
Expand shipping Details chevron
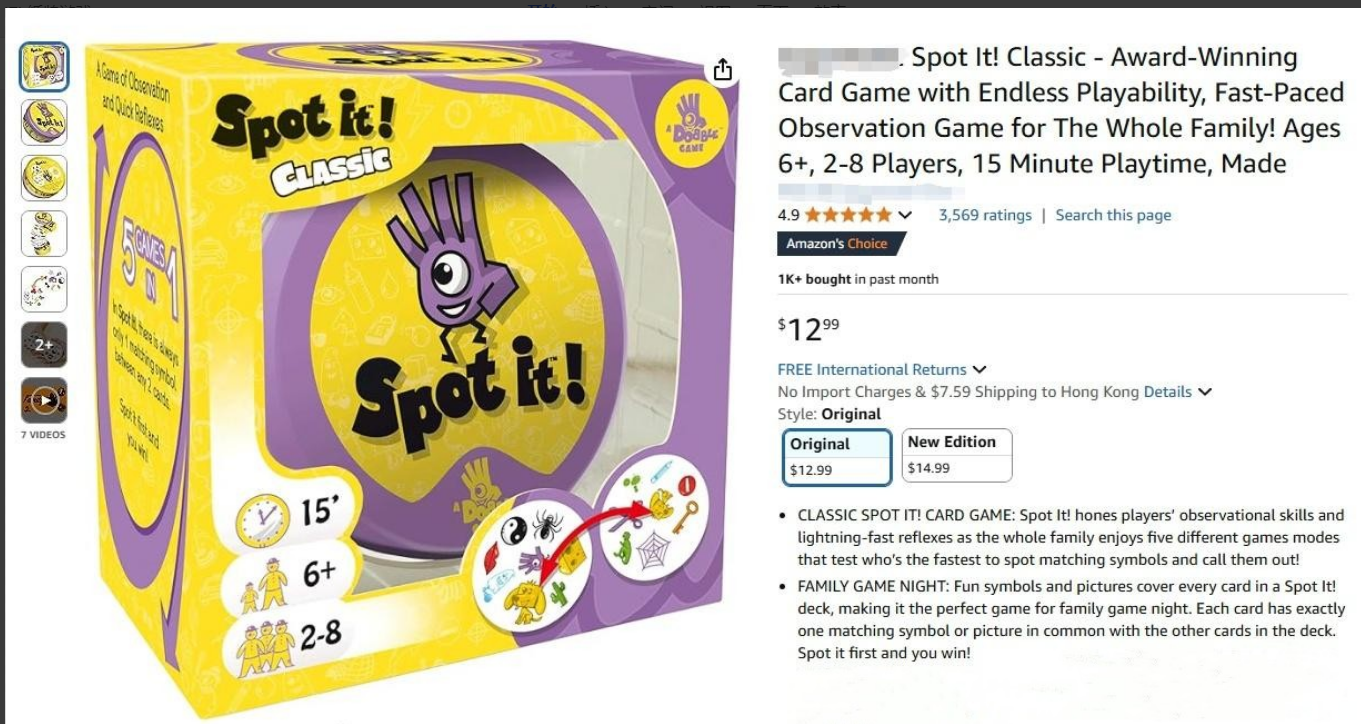[x=1205, y=392]
